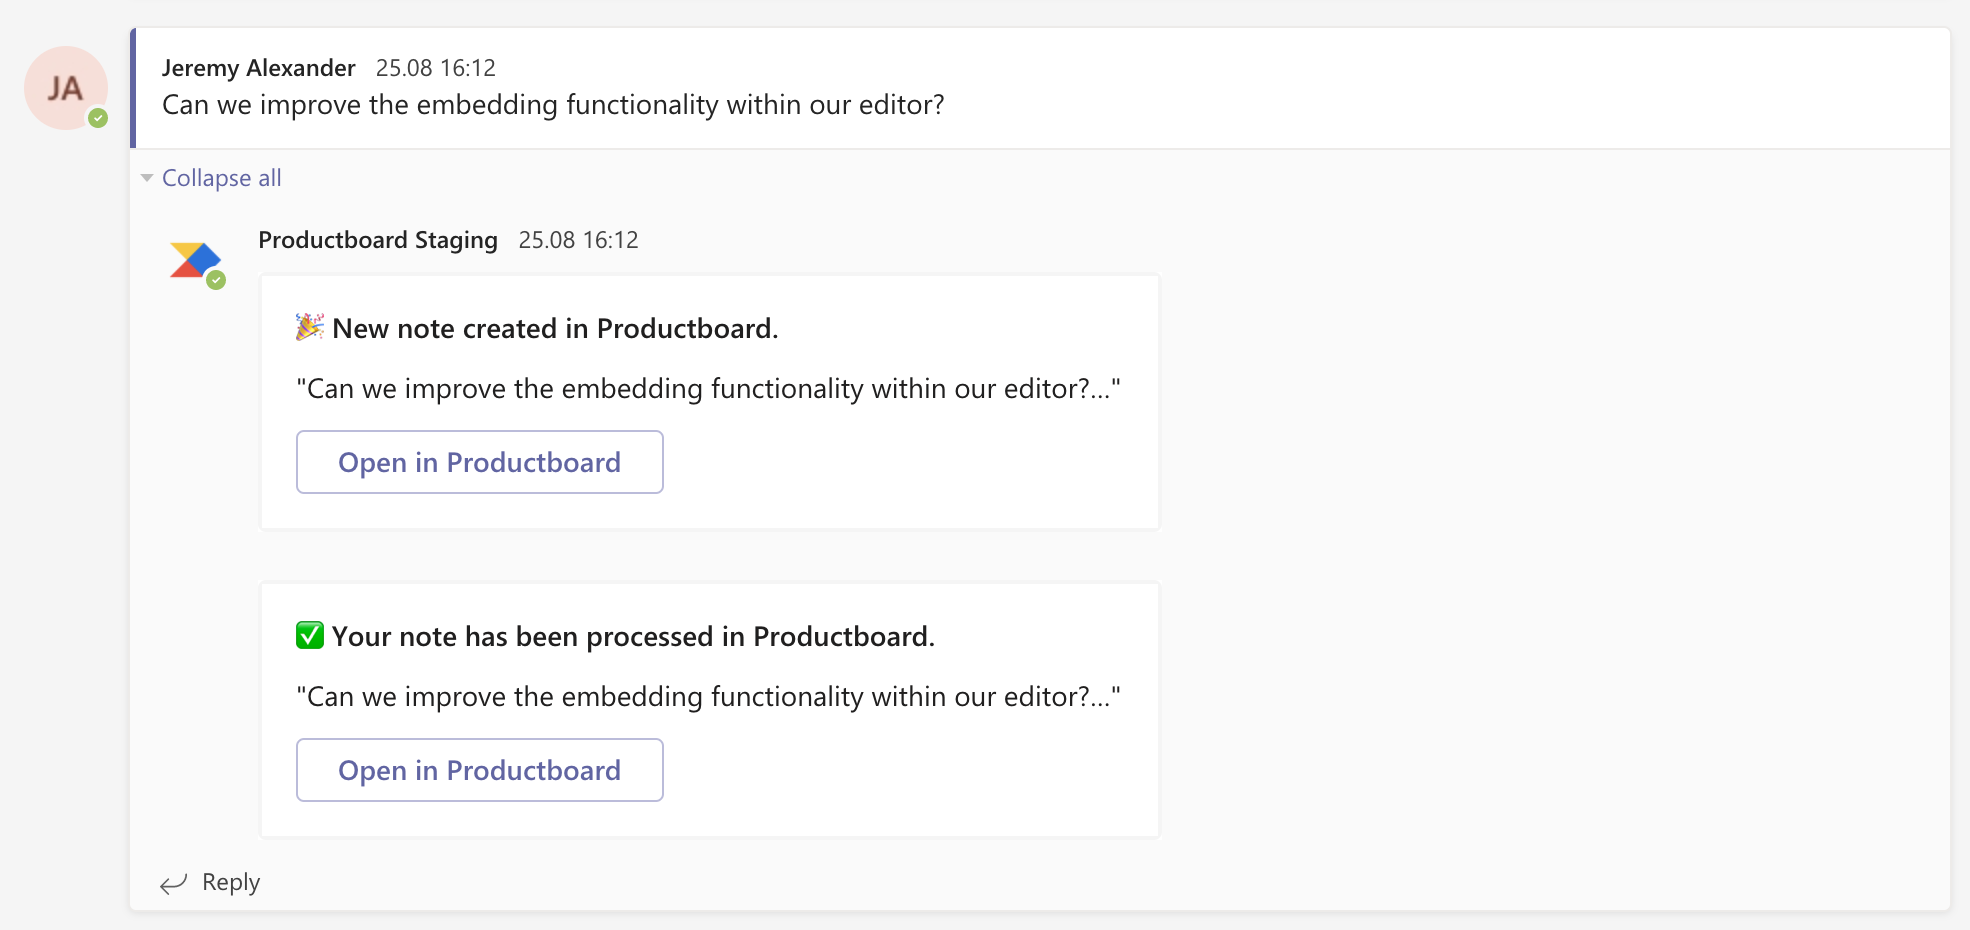Click the "New note created in Productboard" heading
Image resolution: width=1970 pixels, height=930 pixels.
pyautogui.click(x=555, y=328)
